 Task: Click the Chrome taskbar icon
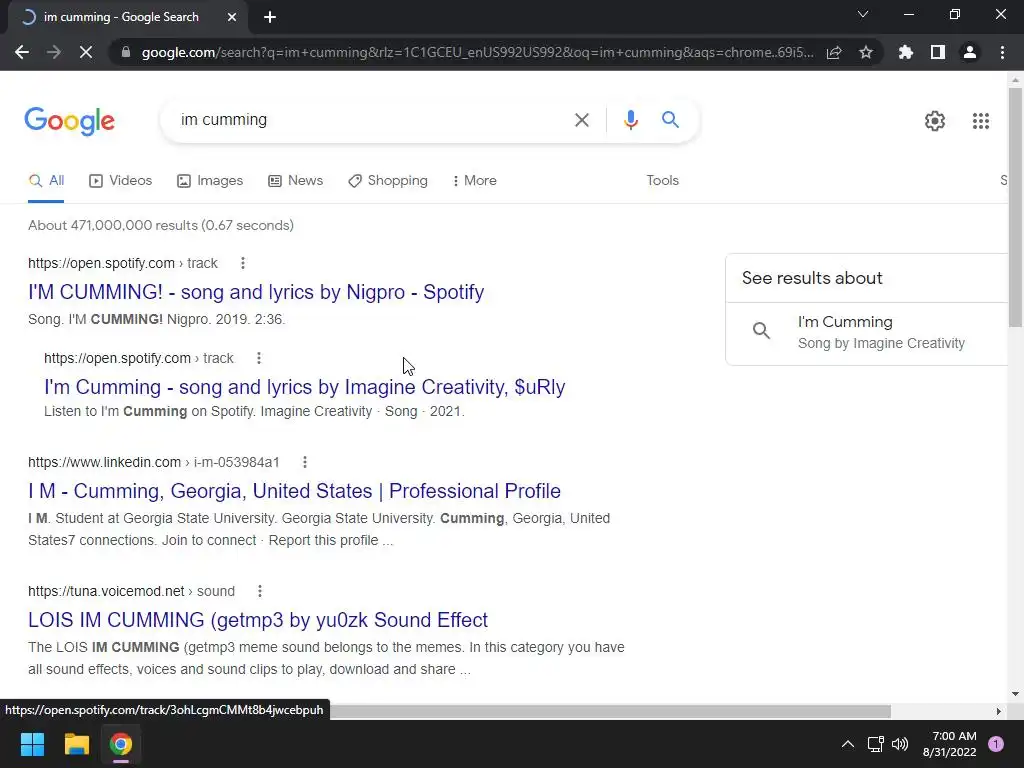(x=120, y=744)
